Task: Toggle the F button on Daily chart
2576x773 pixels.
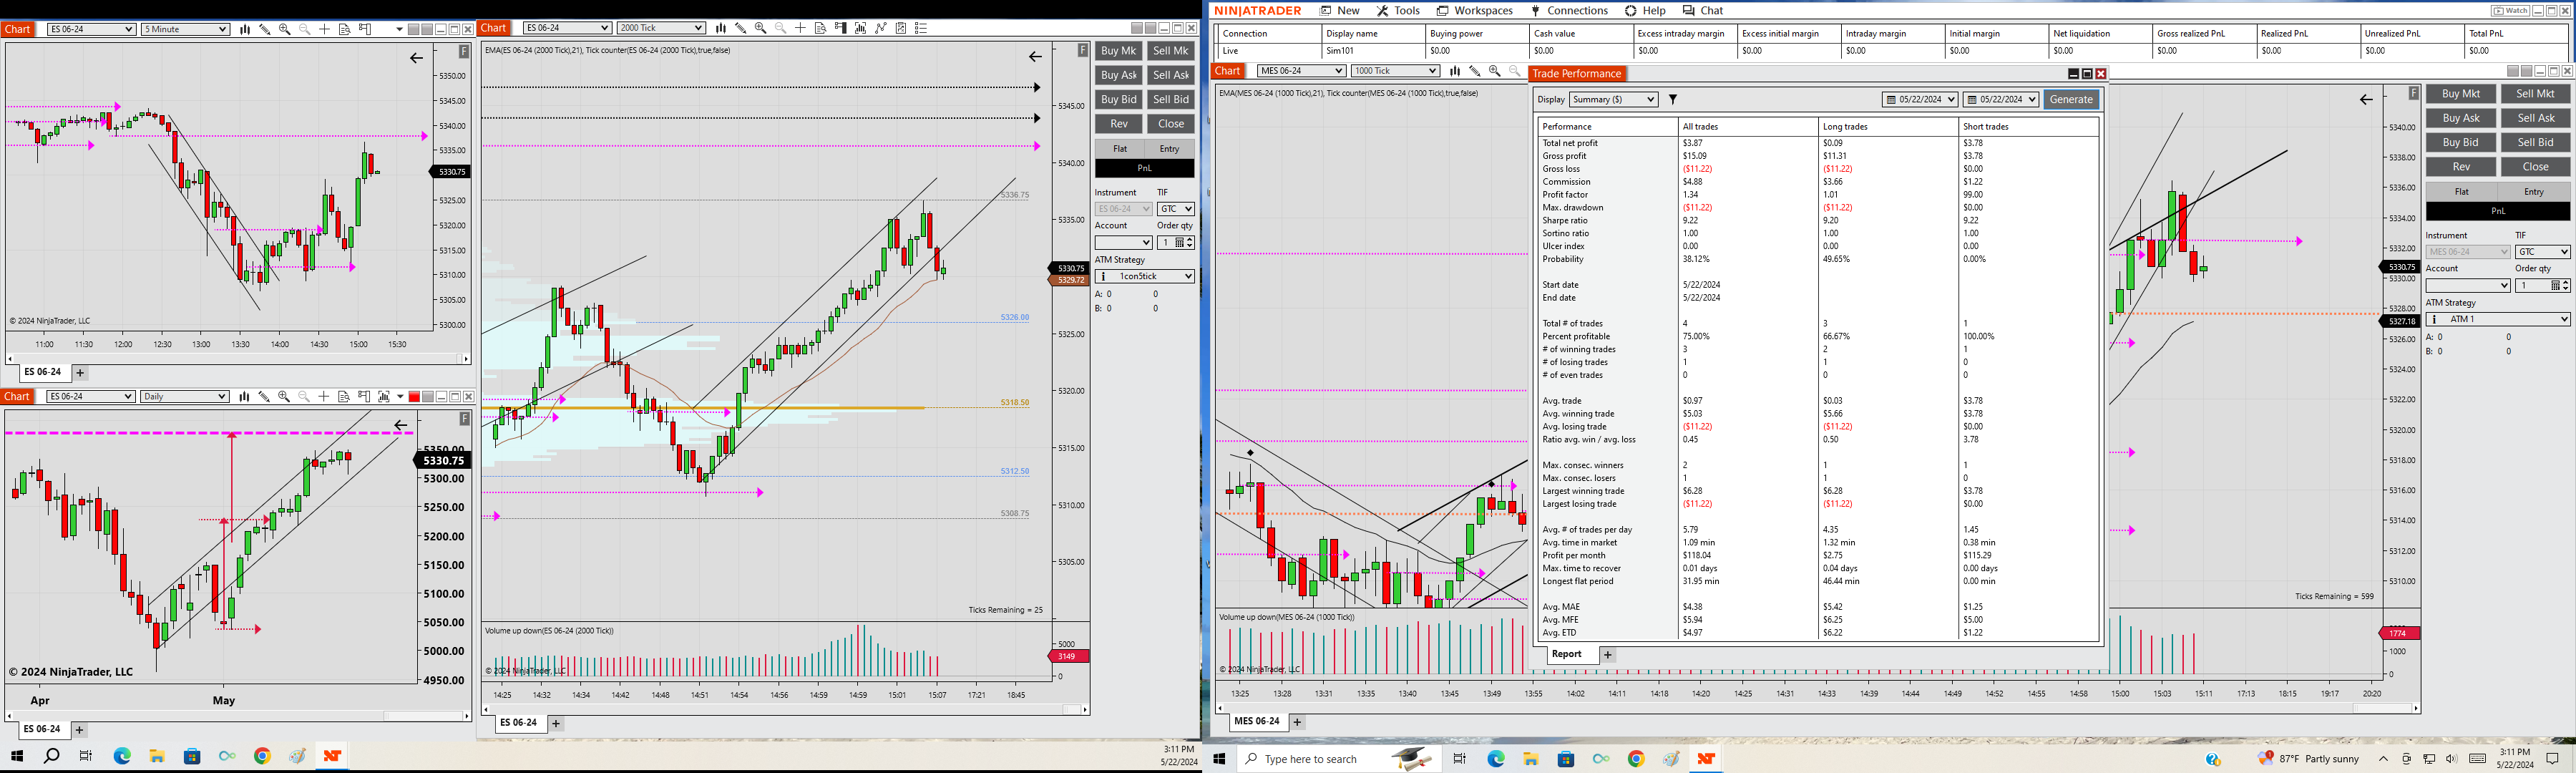Action: coord(464,419)
